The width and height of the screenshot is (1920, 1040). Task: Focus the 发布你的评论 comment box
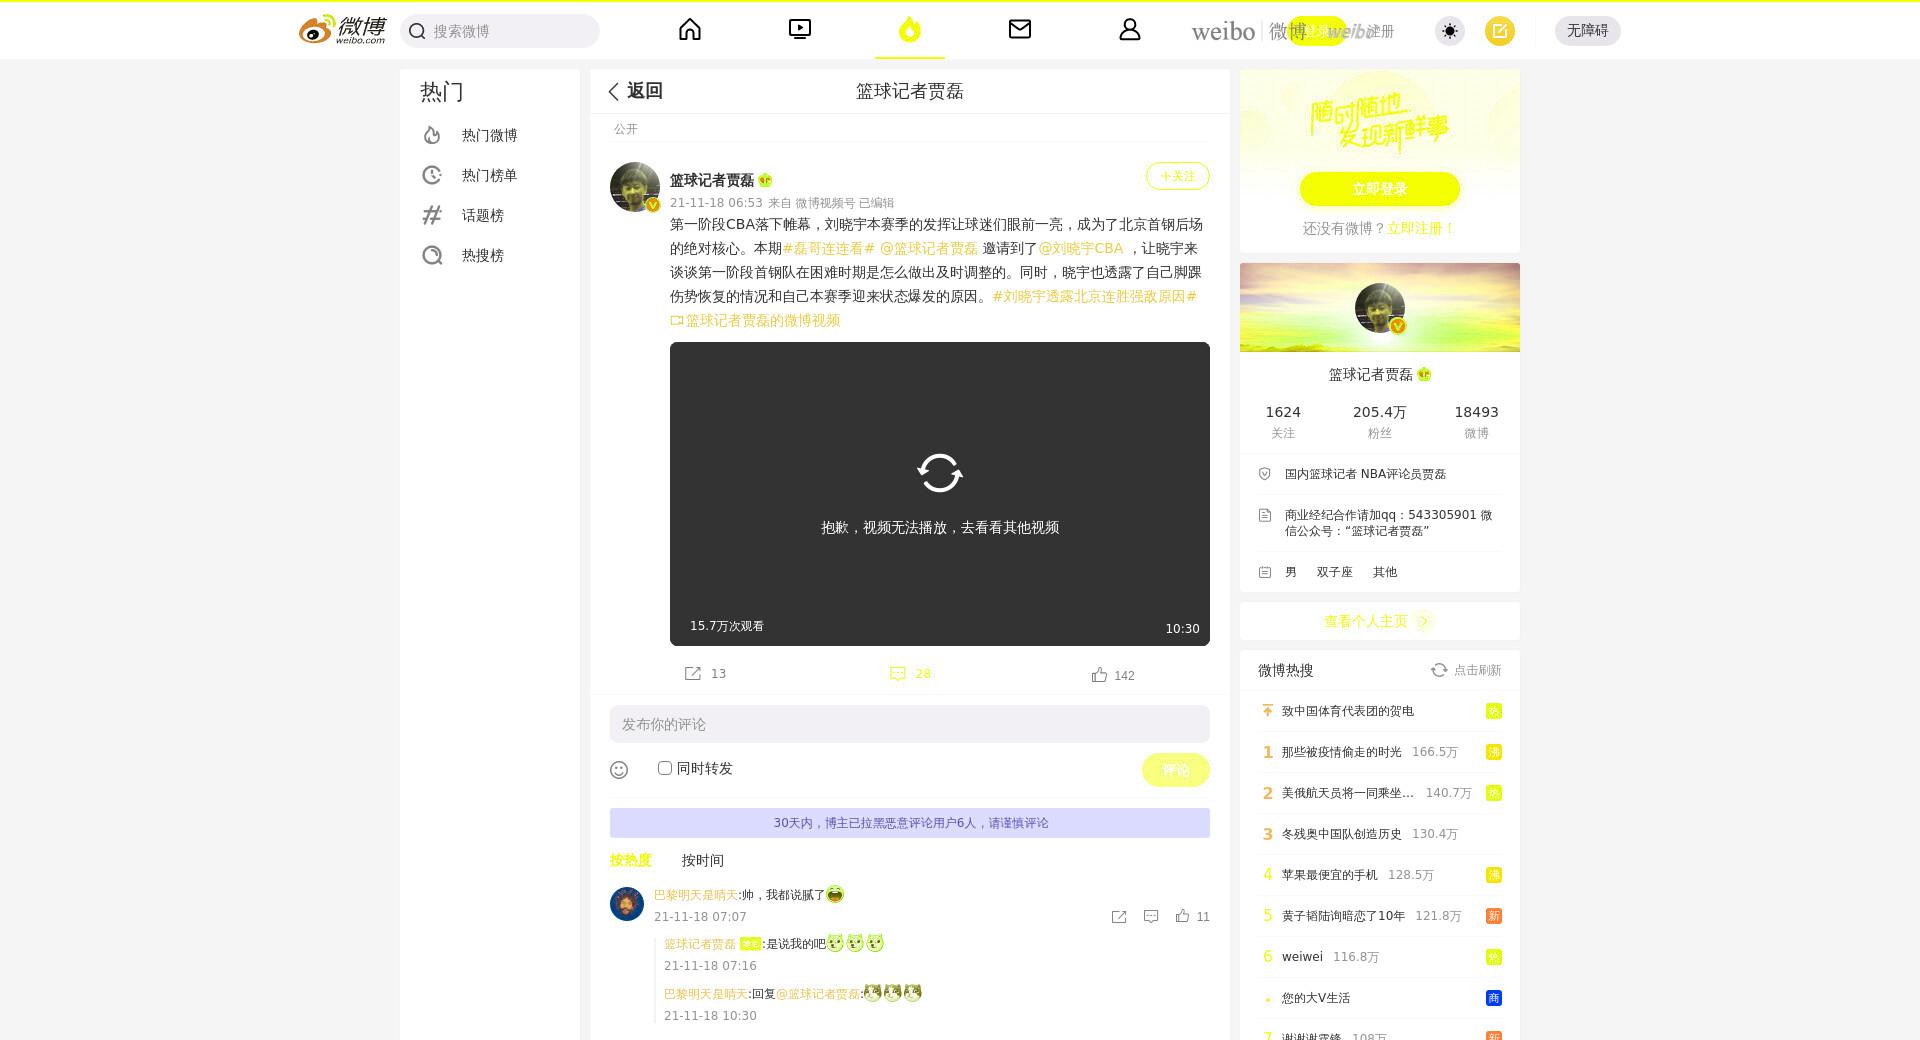coord(910,724)
